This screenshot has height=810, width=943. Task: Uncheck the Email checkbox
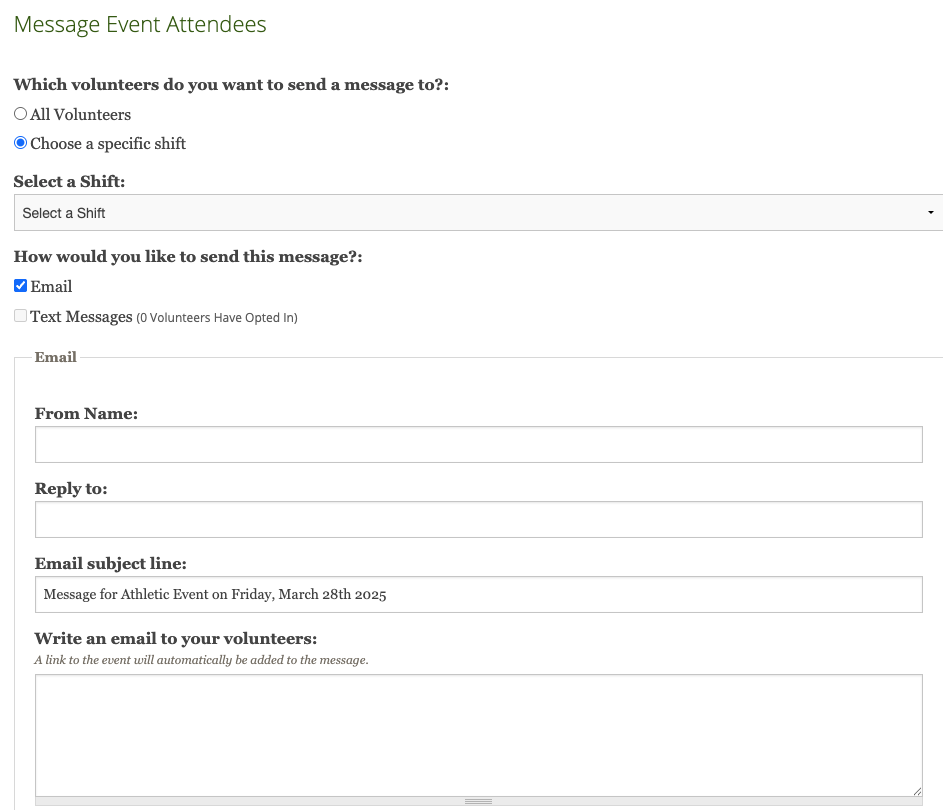[20, 286]
